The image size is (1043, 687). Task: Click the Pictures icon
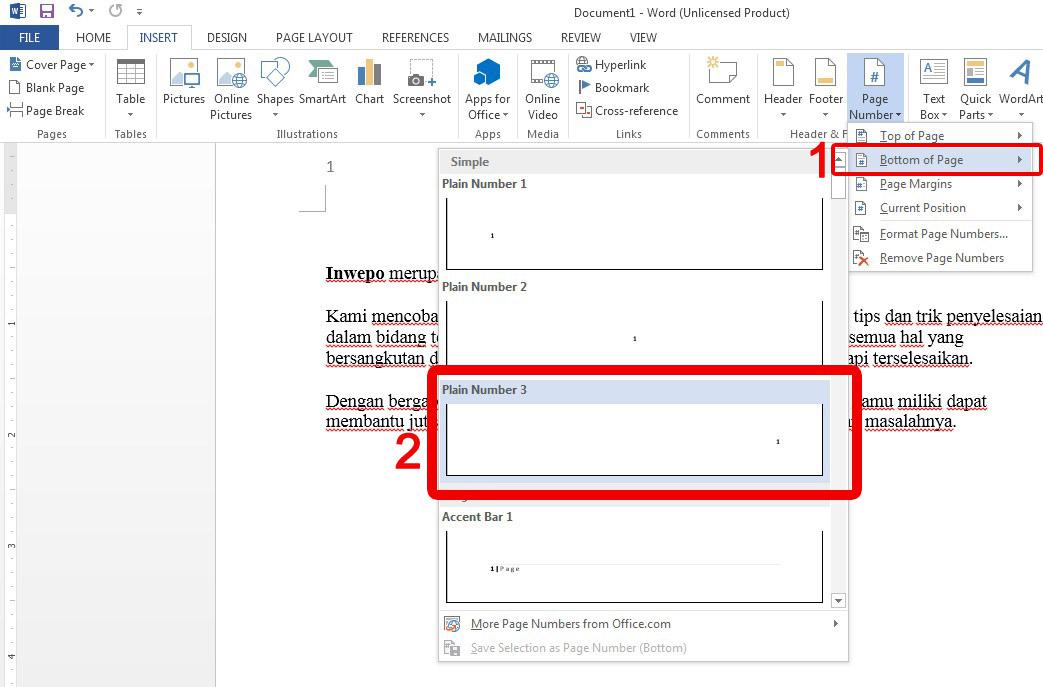click(184, 81)
